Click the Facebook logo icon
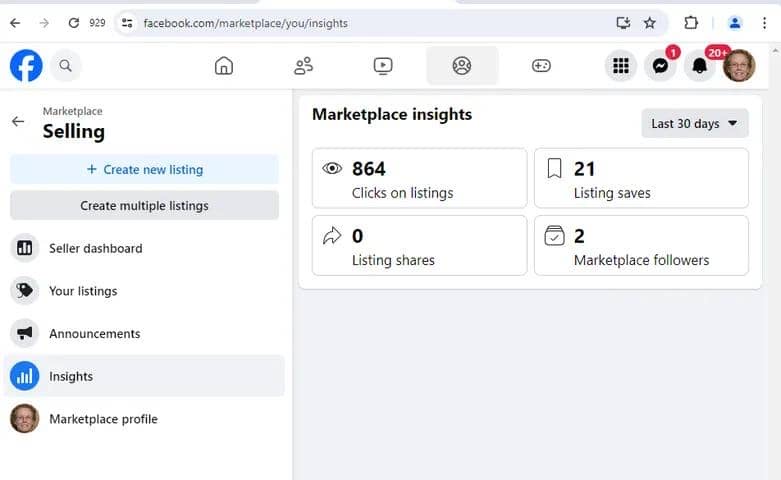The width and height of the screenshot is (781, 480). click(x=26, y=66)
